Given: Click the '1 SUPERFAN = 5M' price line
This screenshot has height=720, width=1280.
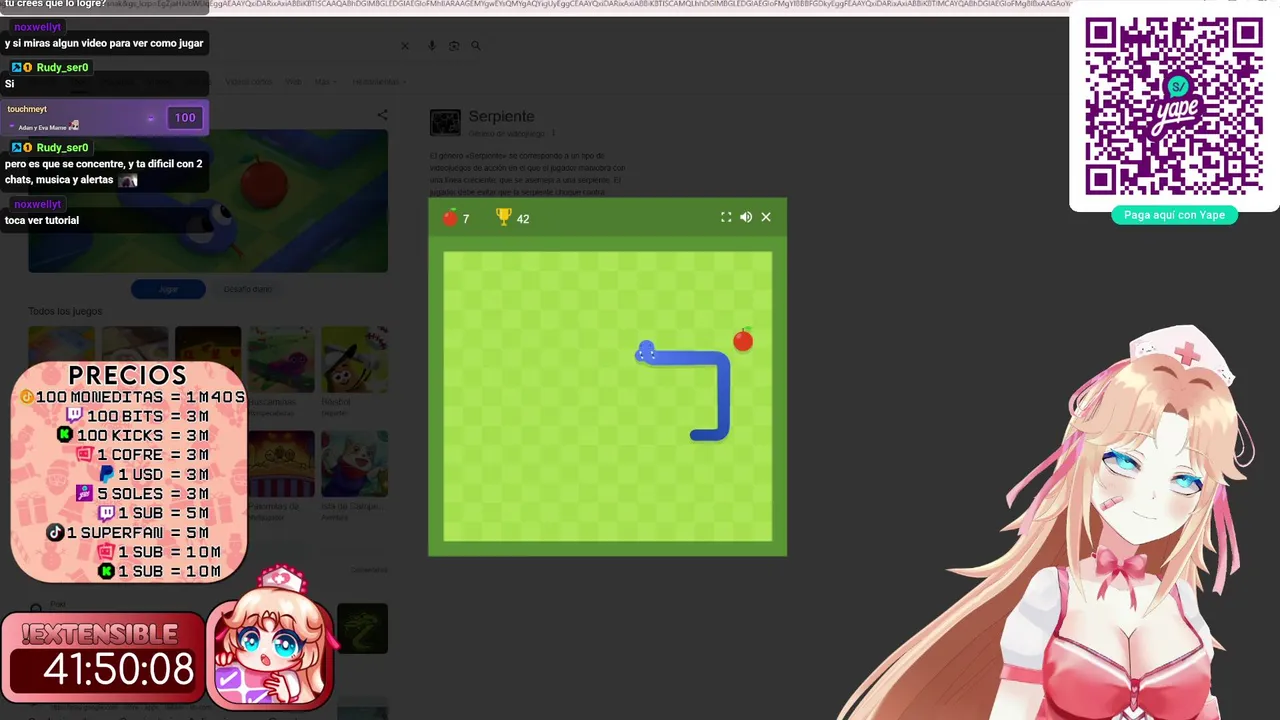Looking at the screenshot, I should click(x=128, y=532).
